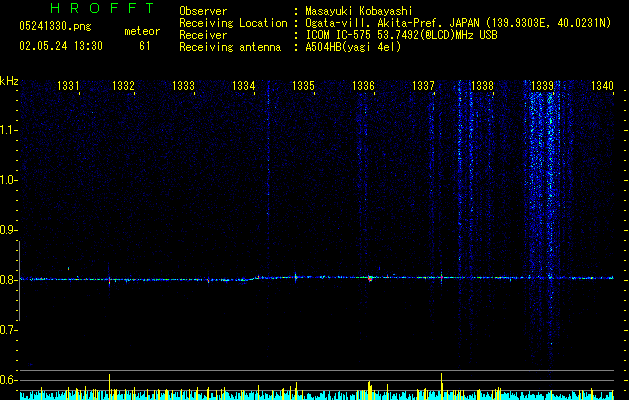
Task: Click the tallest yellow signal spike near 1332
Action: click(109, 386)
